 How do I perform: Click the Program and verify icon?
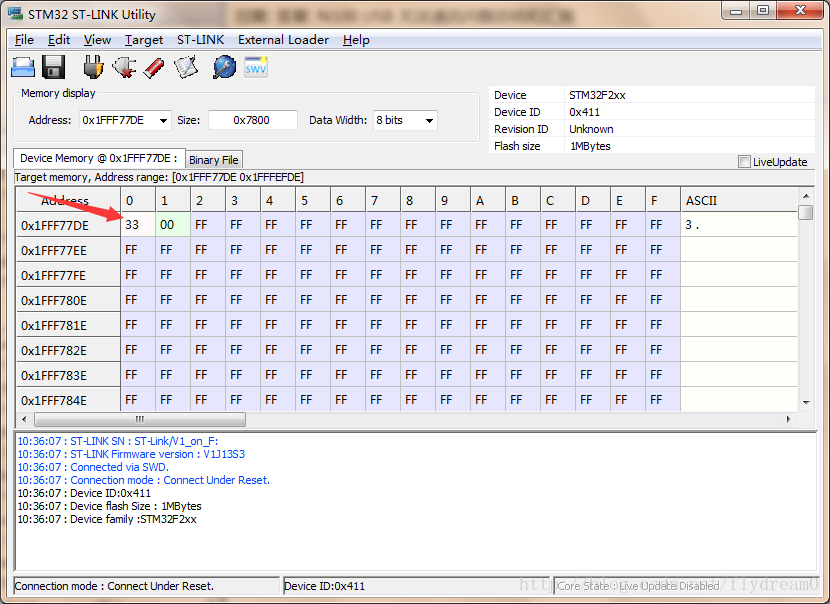[x=186, y=67]
